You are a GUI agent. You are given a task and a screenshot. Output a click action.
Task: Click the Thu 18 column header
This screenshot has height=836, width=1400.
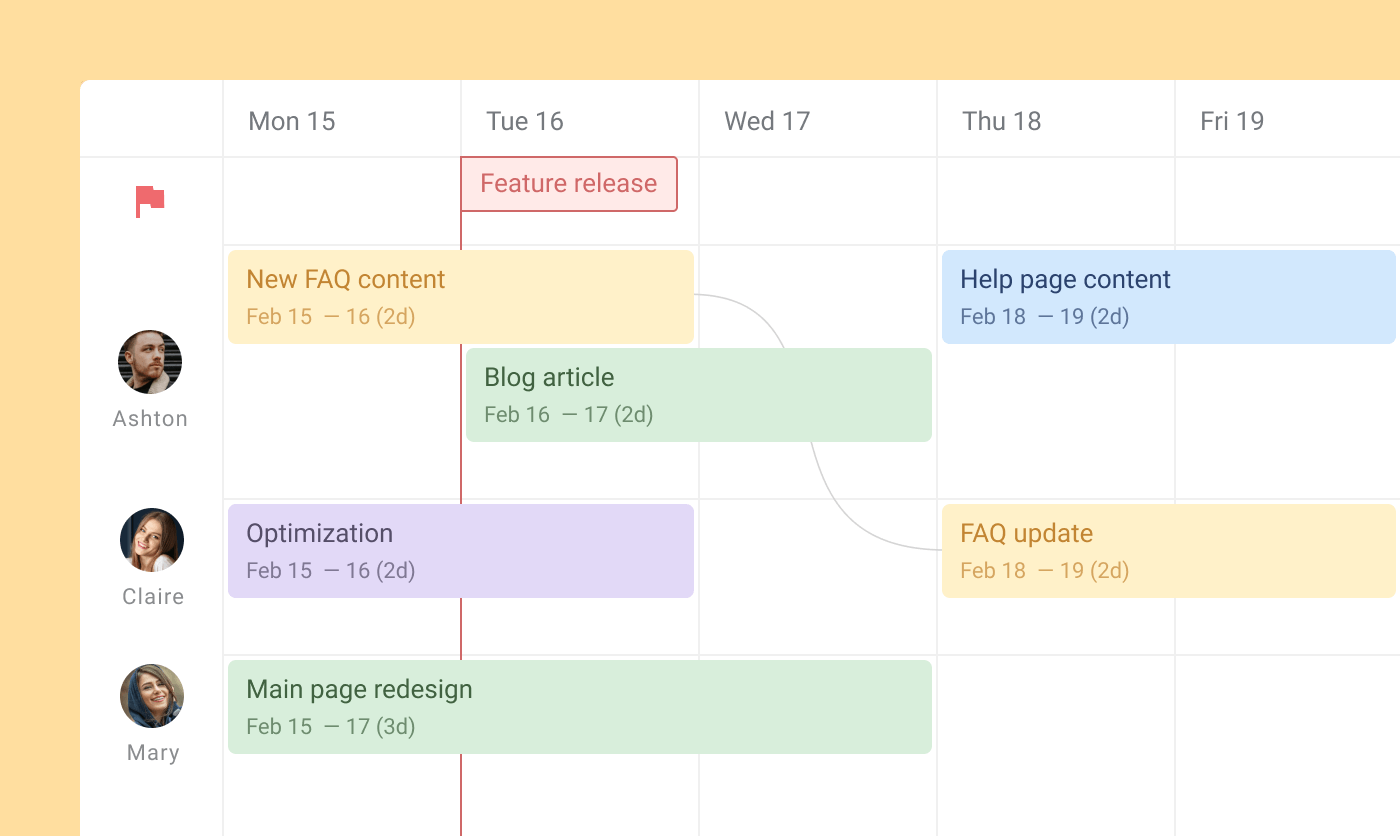tap(1001, 120)
